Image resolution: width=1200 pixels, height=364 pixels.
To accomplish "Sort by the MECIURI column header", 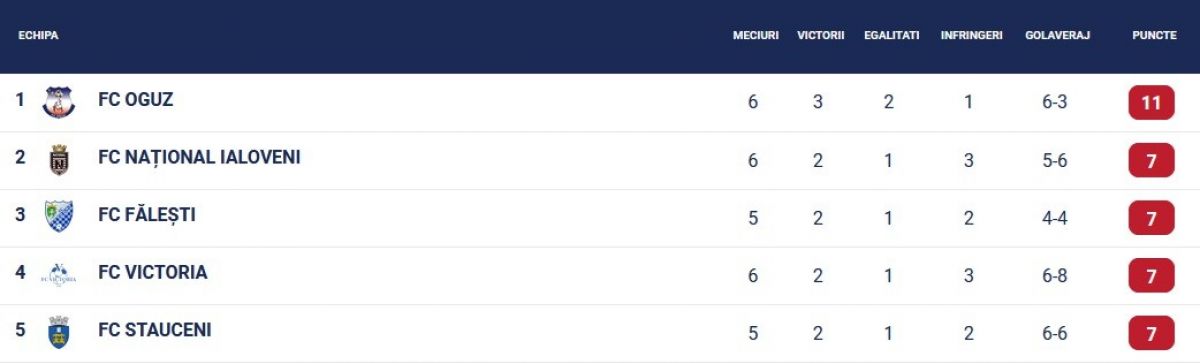I will click(755, 35).
